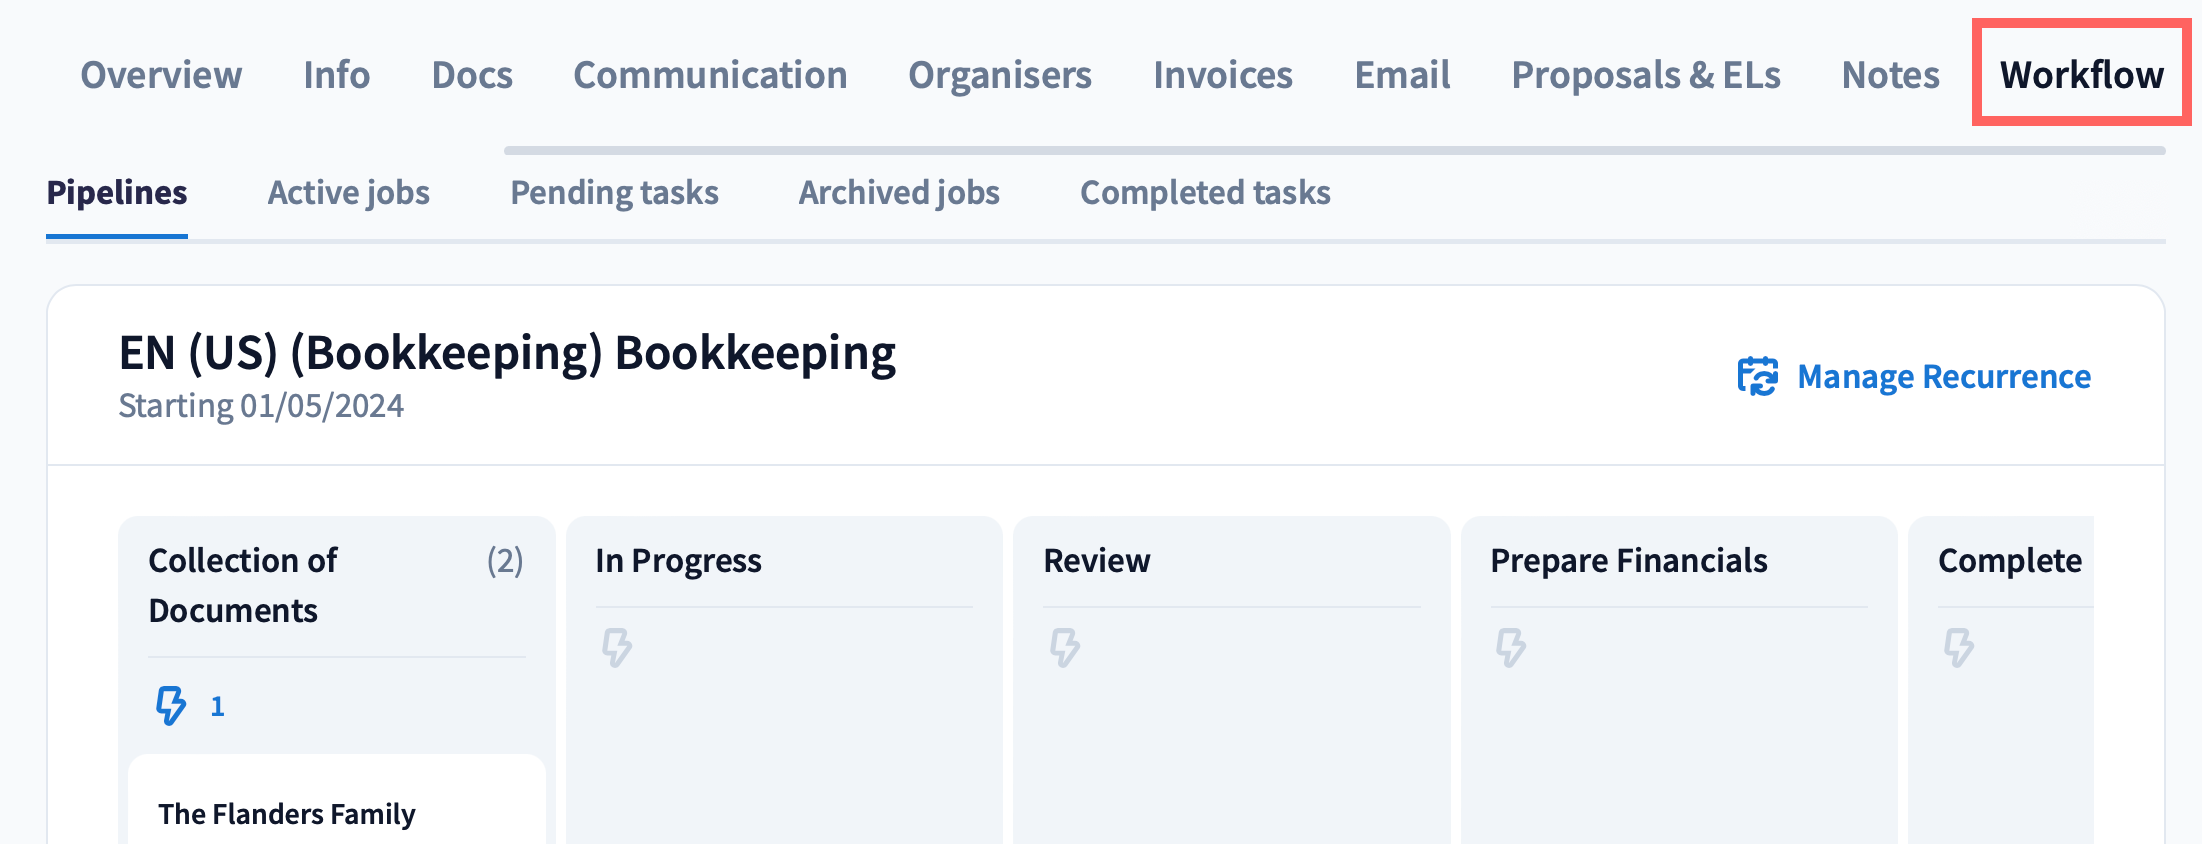Click the automation bolt icon in In Progress column

[617, 647]
